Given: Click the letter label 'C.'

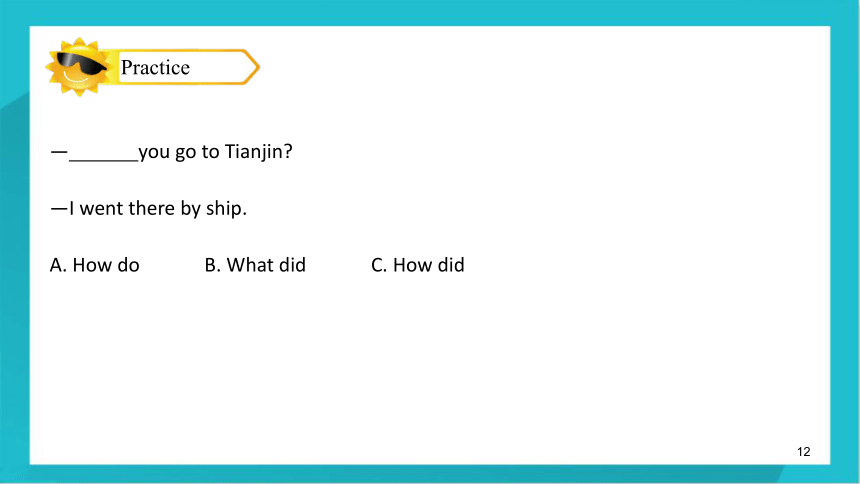Looking at the screenshot, I should (x=379, y=265).
